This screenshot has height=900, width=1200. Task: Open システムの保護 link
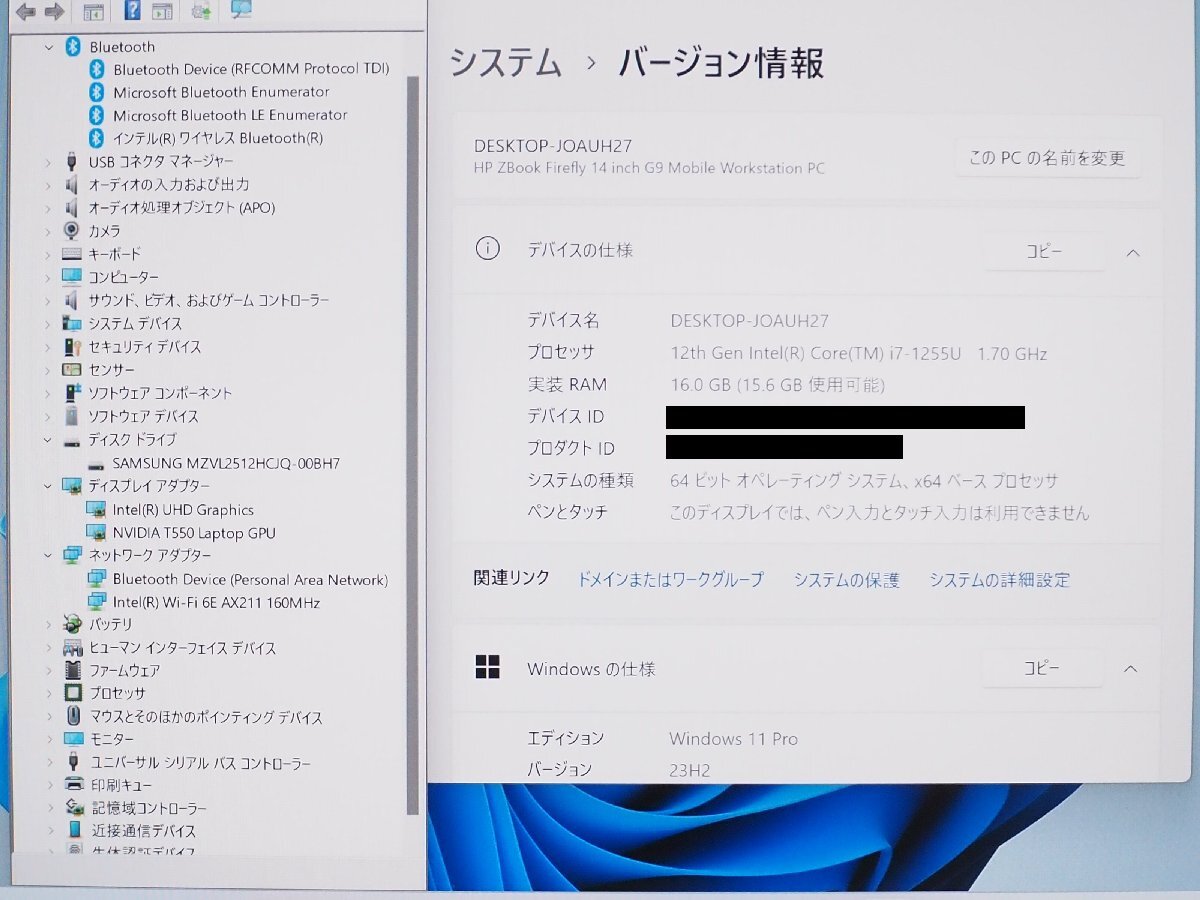coord(846,580)
